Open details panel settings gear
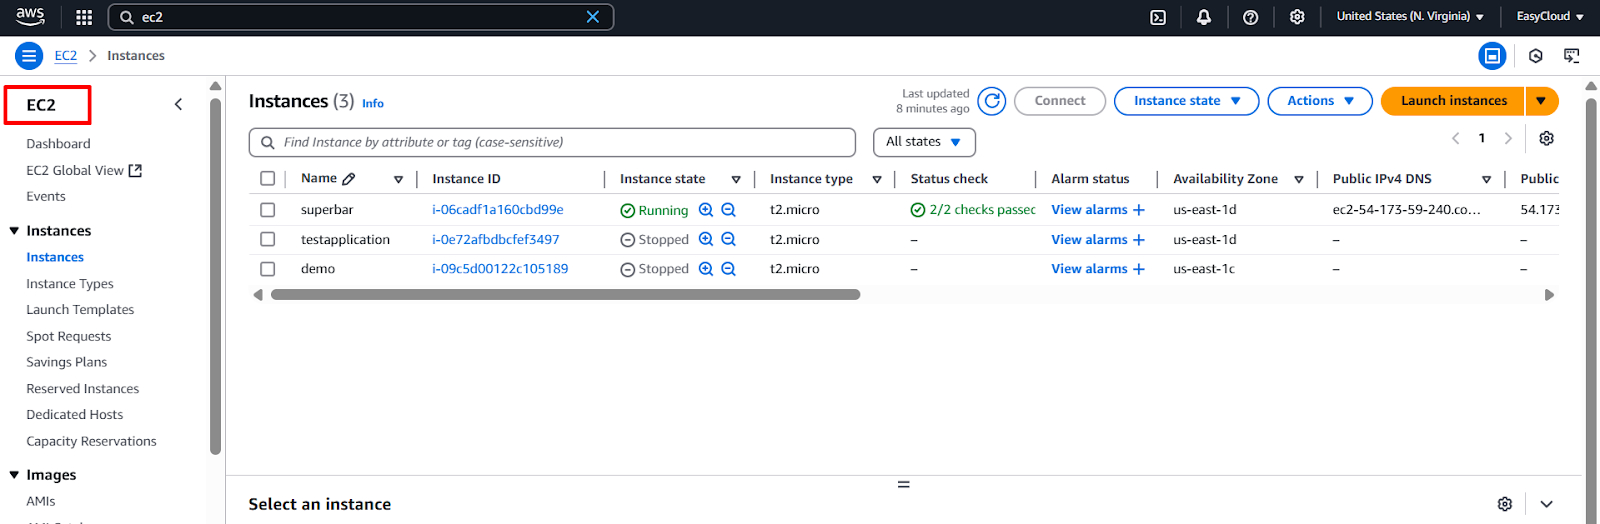 [1505, 504]
